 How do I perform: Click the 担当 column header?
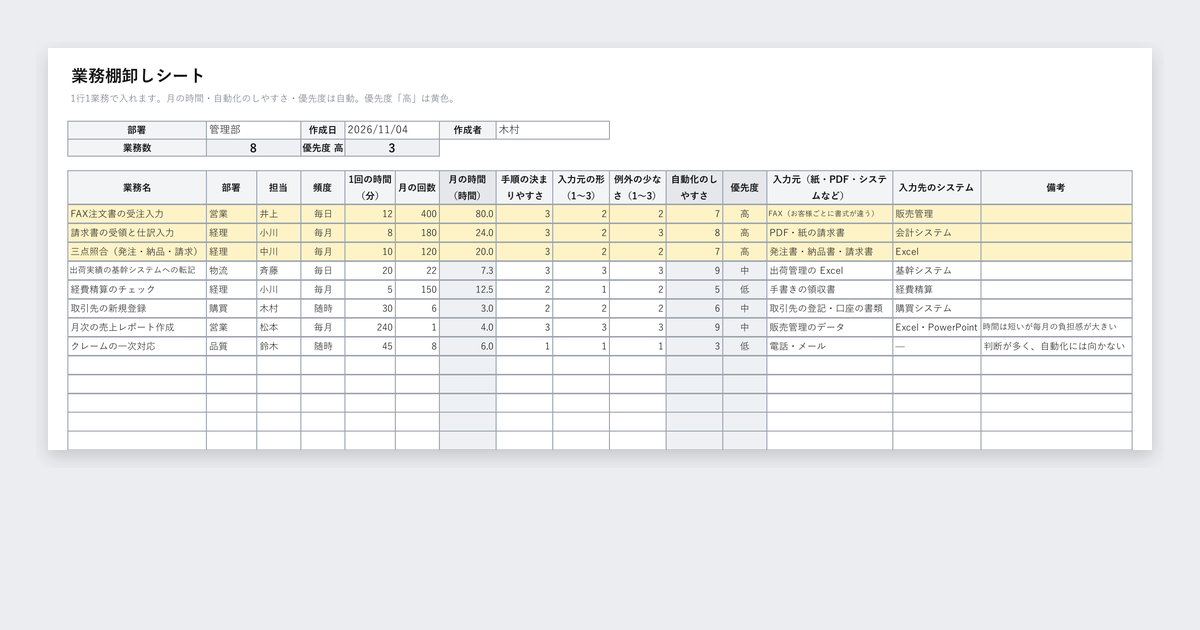[278, 187]
